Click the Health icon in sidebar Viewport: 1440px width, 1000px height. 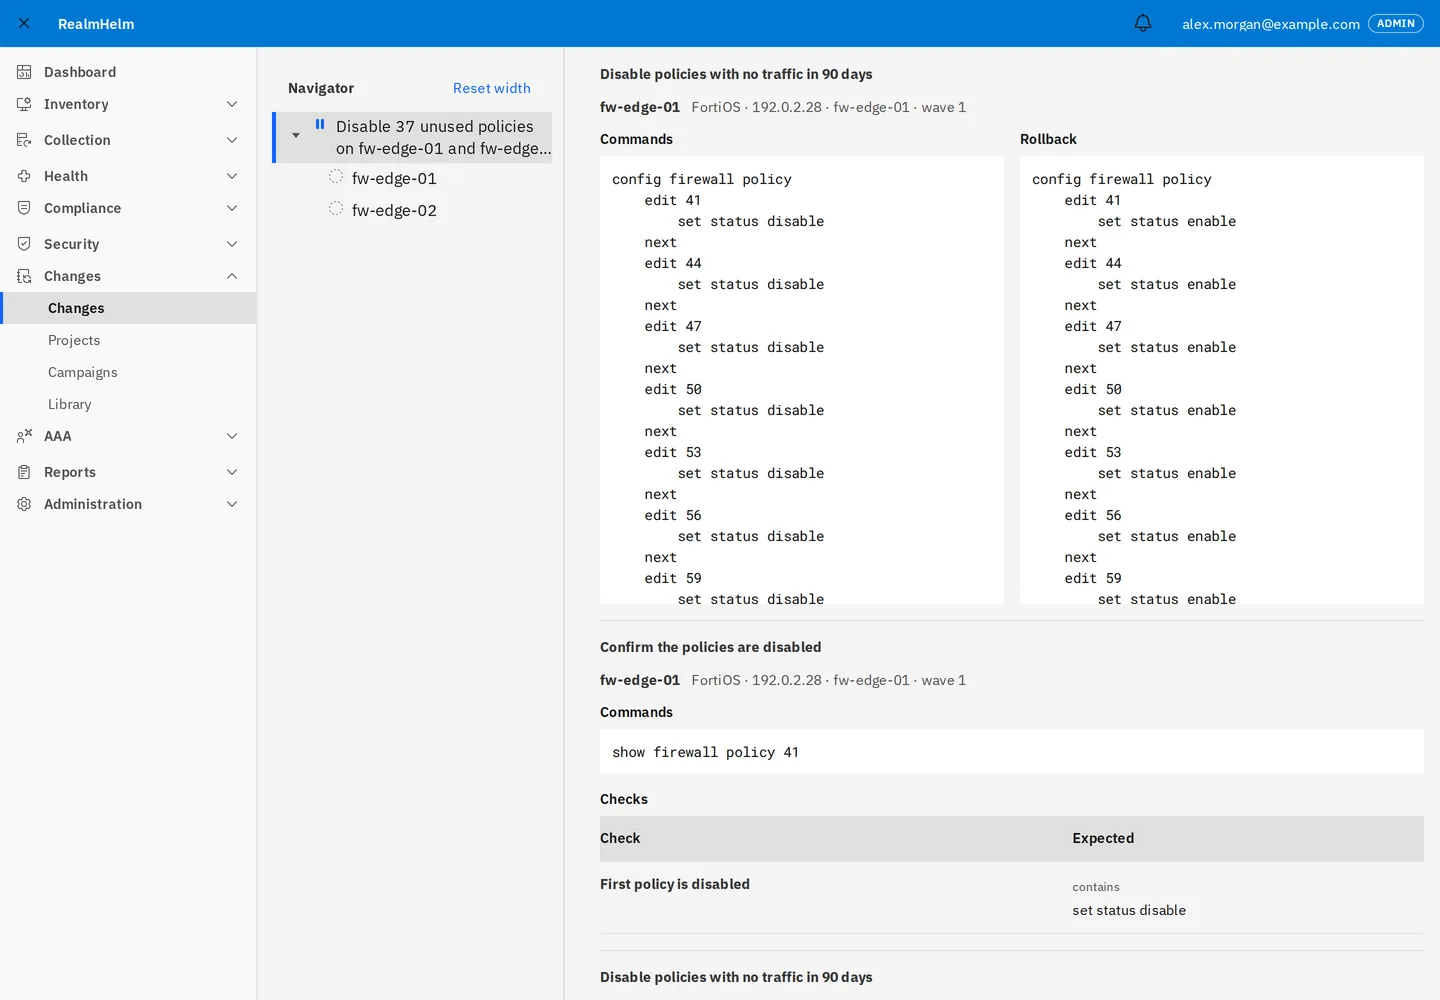24,176
